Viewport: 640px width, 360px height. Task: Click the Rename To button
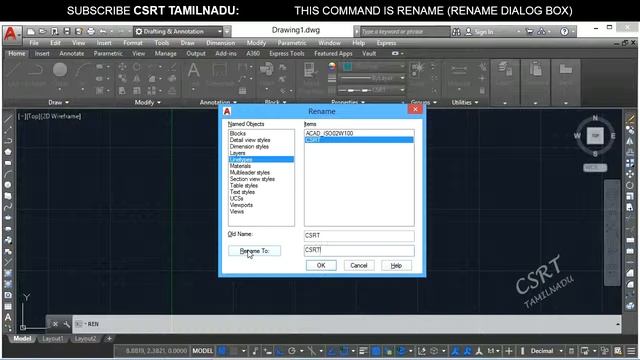[254, 251]
